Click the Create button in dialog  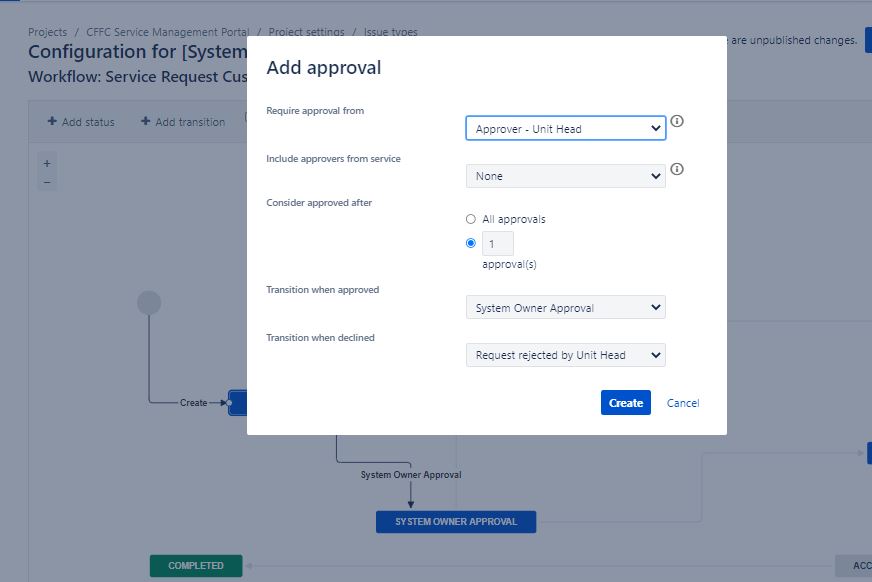[626, 402]
